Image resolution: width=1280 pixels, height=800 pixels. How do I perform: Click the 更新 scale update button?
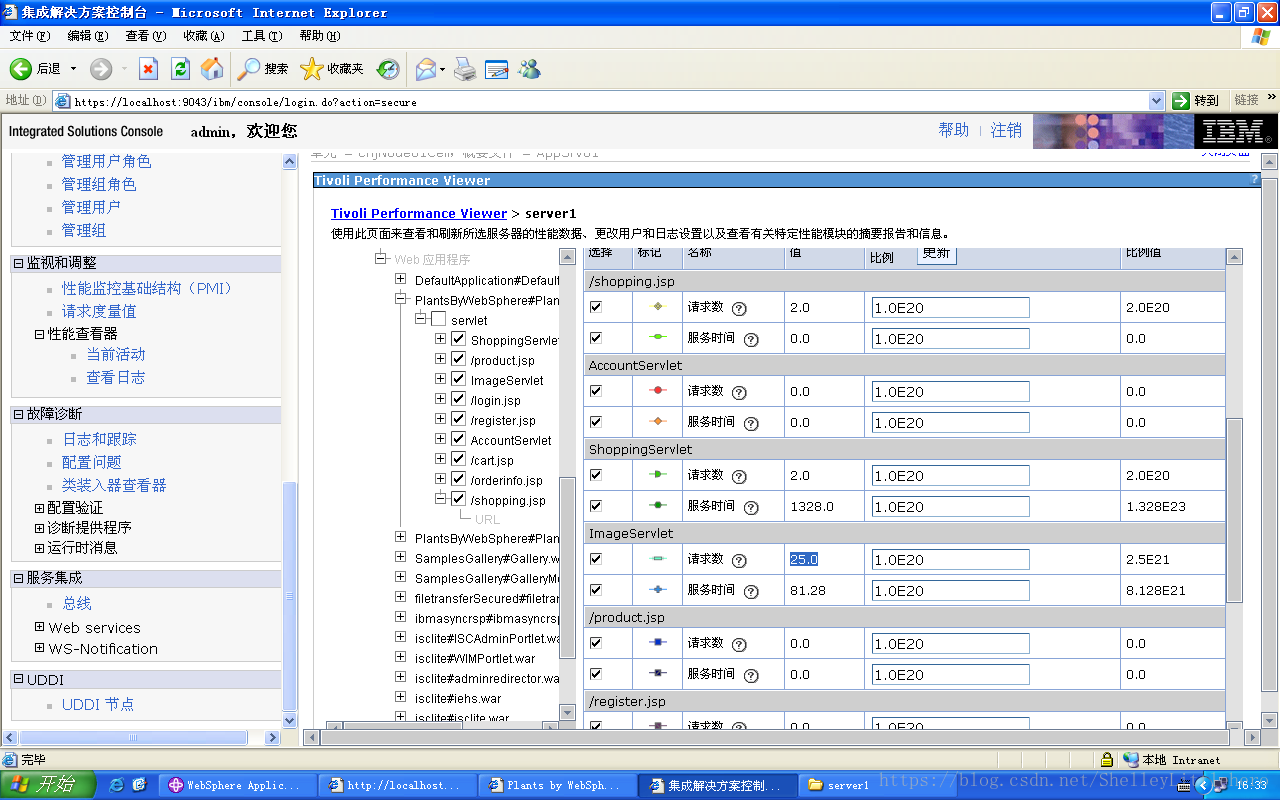pyautogui.click(x=936, y=254)
